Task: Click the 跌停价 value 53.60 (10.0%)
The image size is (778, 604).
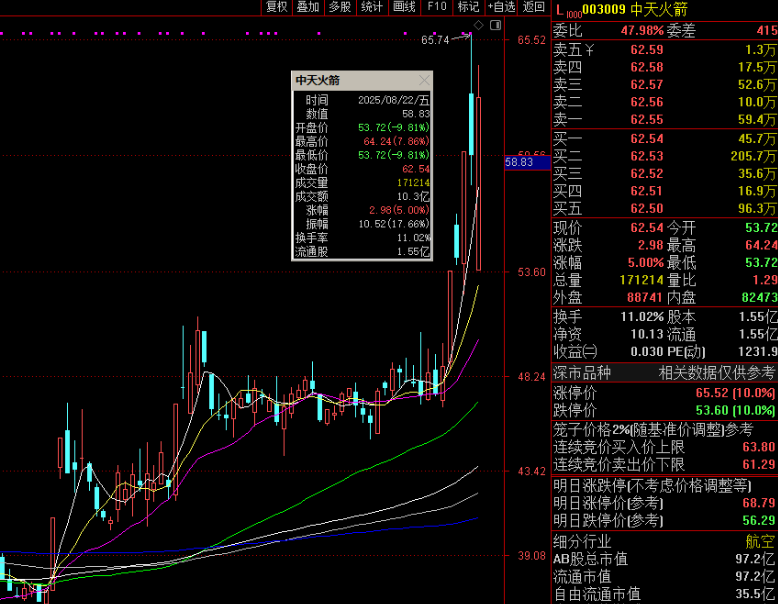Action: [735, 410]
